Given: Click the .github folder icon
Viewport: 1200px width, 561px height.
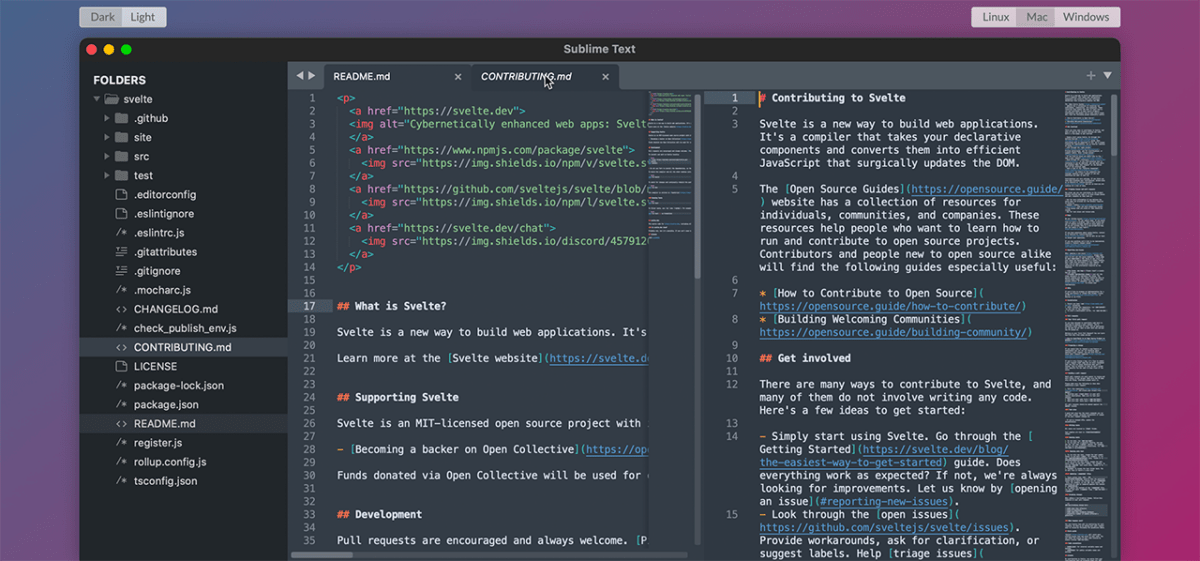Looking at the screenshot, I should (121, 118).
